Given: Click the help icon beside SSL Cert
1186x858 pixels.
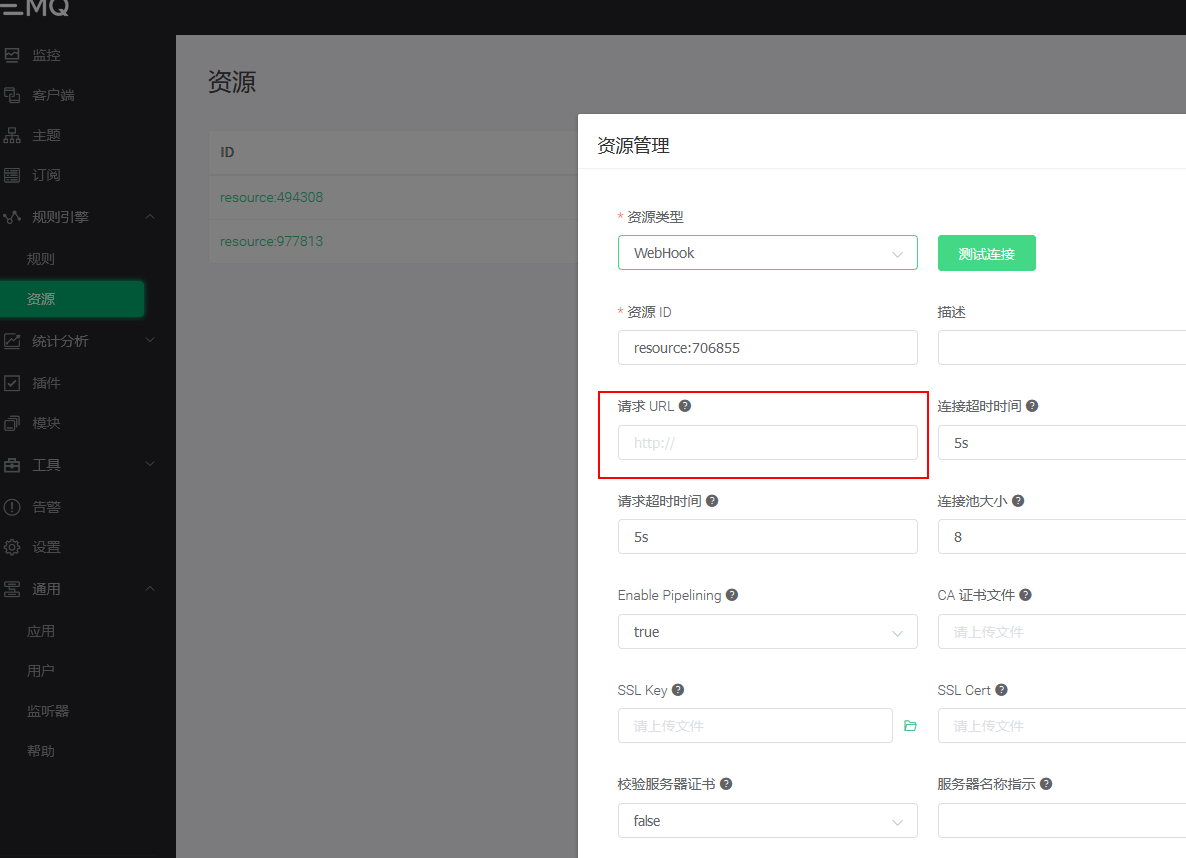Looking at the screenshot, I should (1001, 690).
